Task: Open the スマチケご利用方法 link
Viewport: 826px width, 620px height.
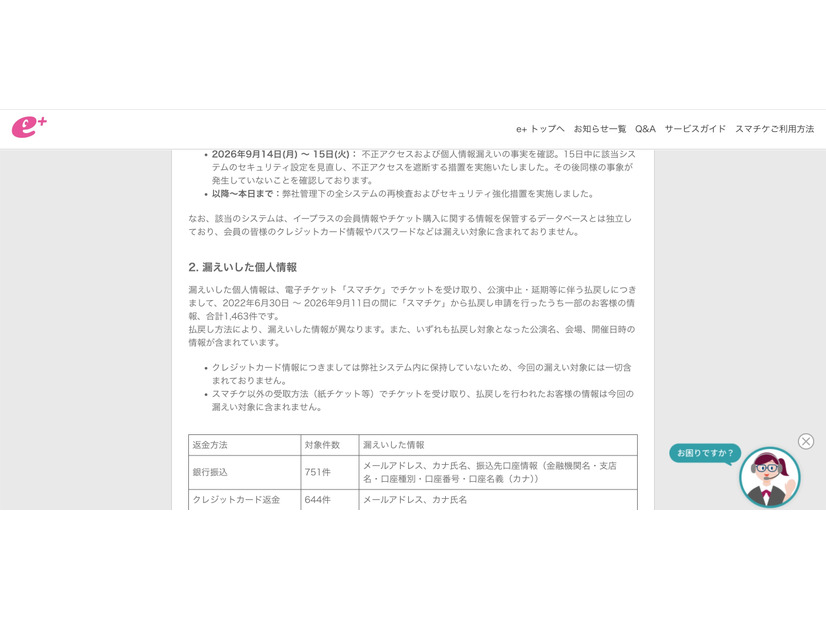Action: [x=774, y=129]
